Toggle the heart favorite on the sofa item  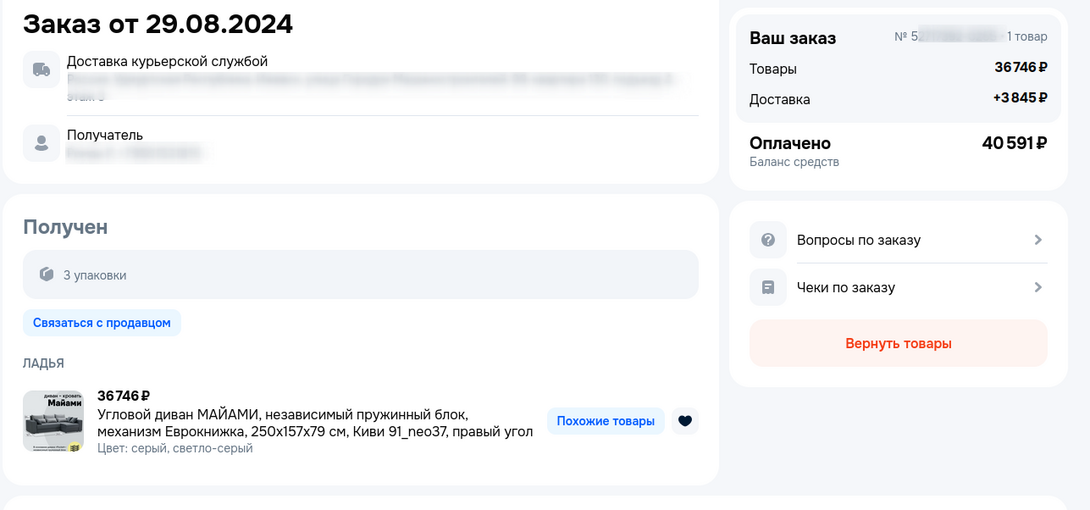(x=685, y=421)
